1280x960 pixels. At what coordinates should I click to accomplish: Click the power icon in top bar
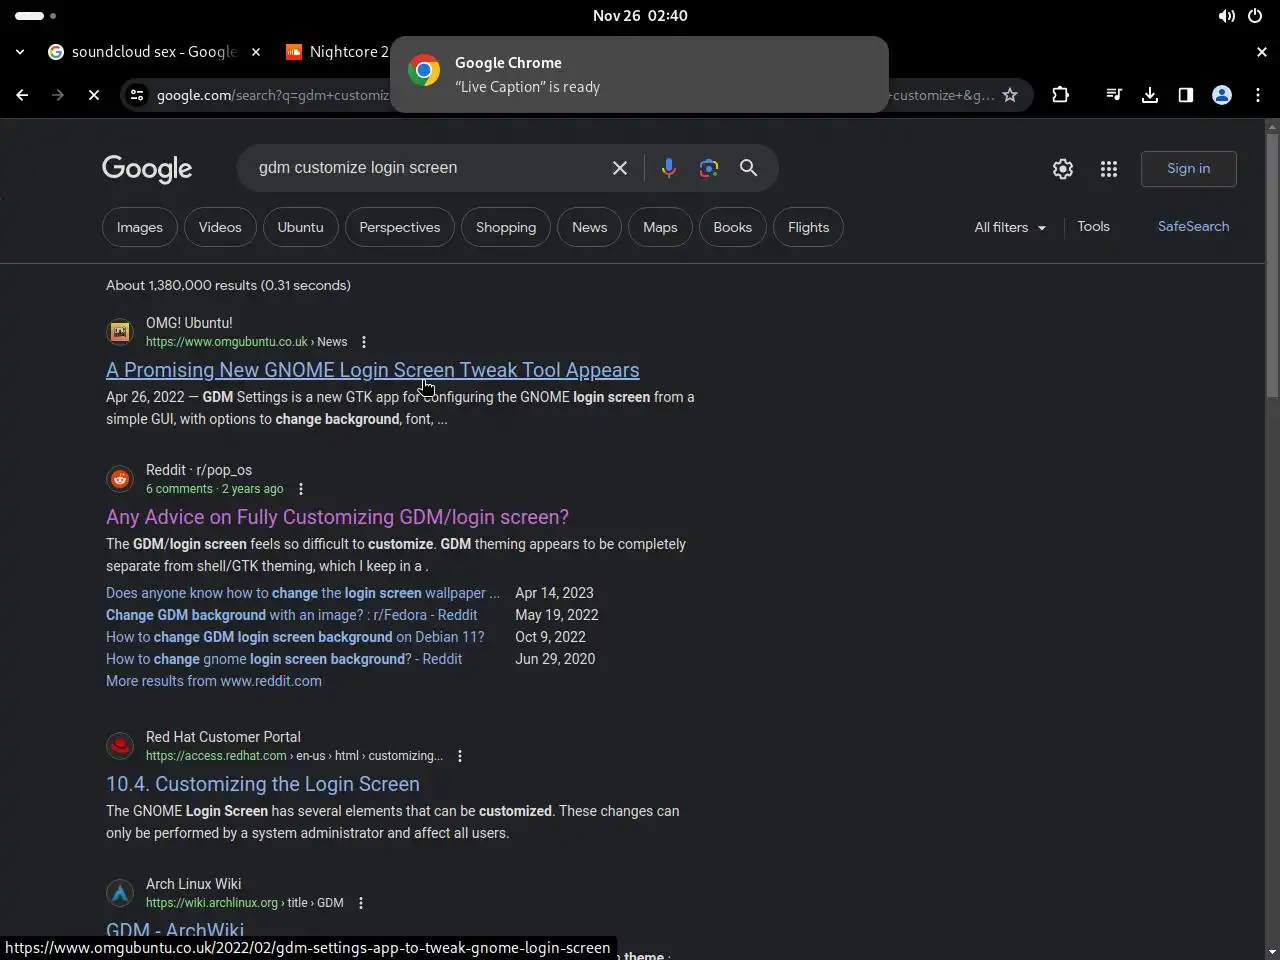[x=1255, y=16]
